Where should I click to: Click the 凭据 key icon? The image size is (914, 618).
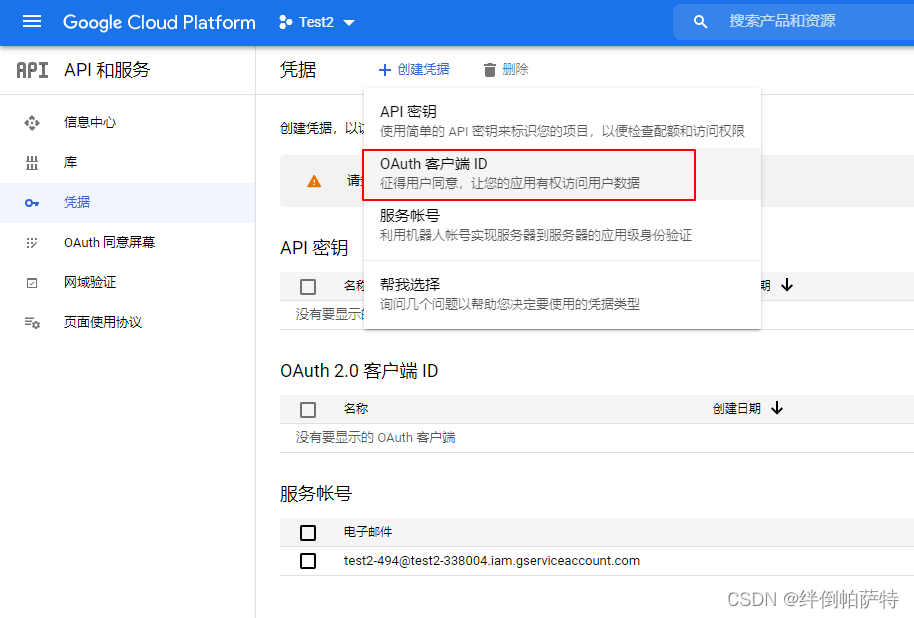click(32, 203)
